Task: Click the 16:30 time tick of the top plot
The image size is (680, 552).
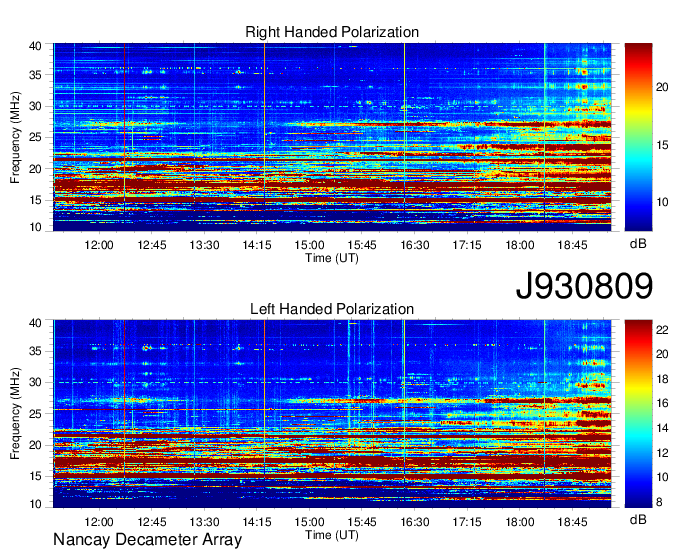Action: (415, 245)
